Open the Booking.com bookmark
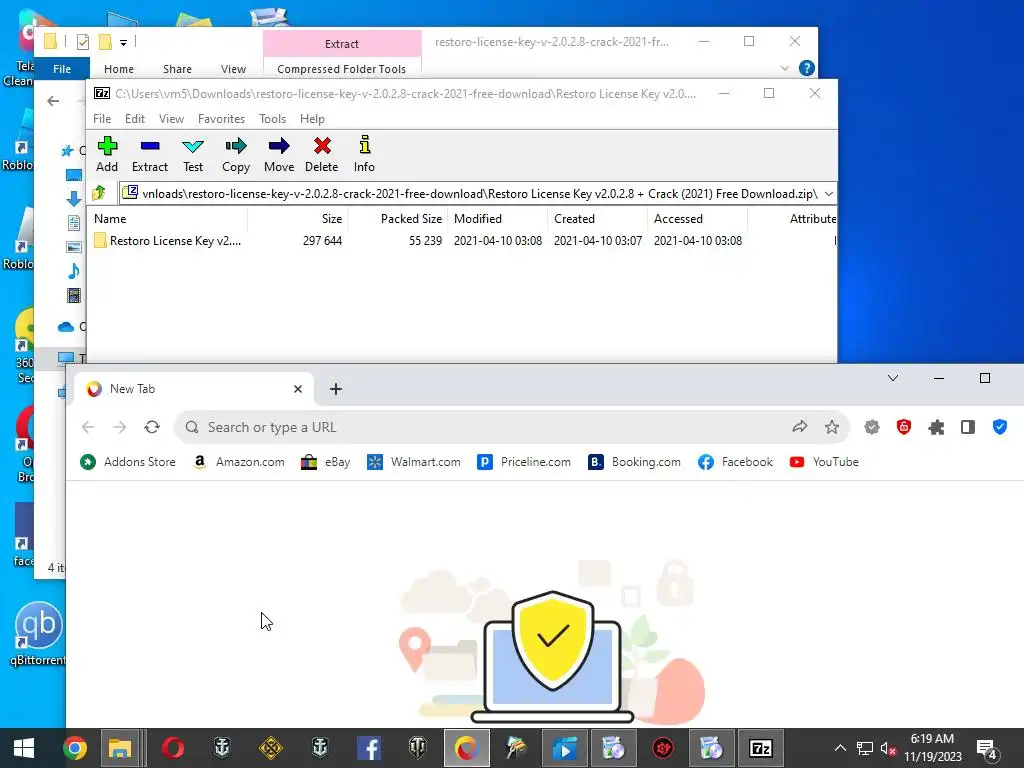Viewport: 1024px width, 768px height. 634,462
